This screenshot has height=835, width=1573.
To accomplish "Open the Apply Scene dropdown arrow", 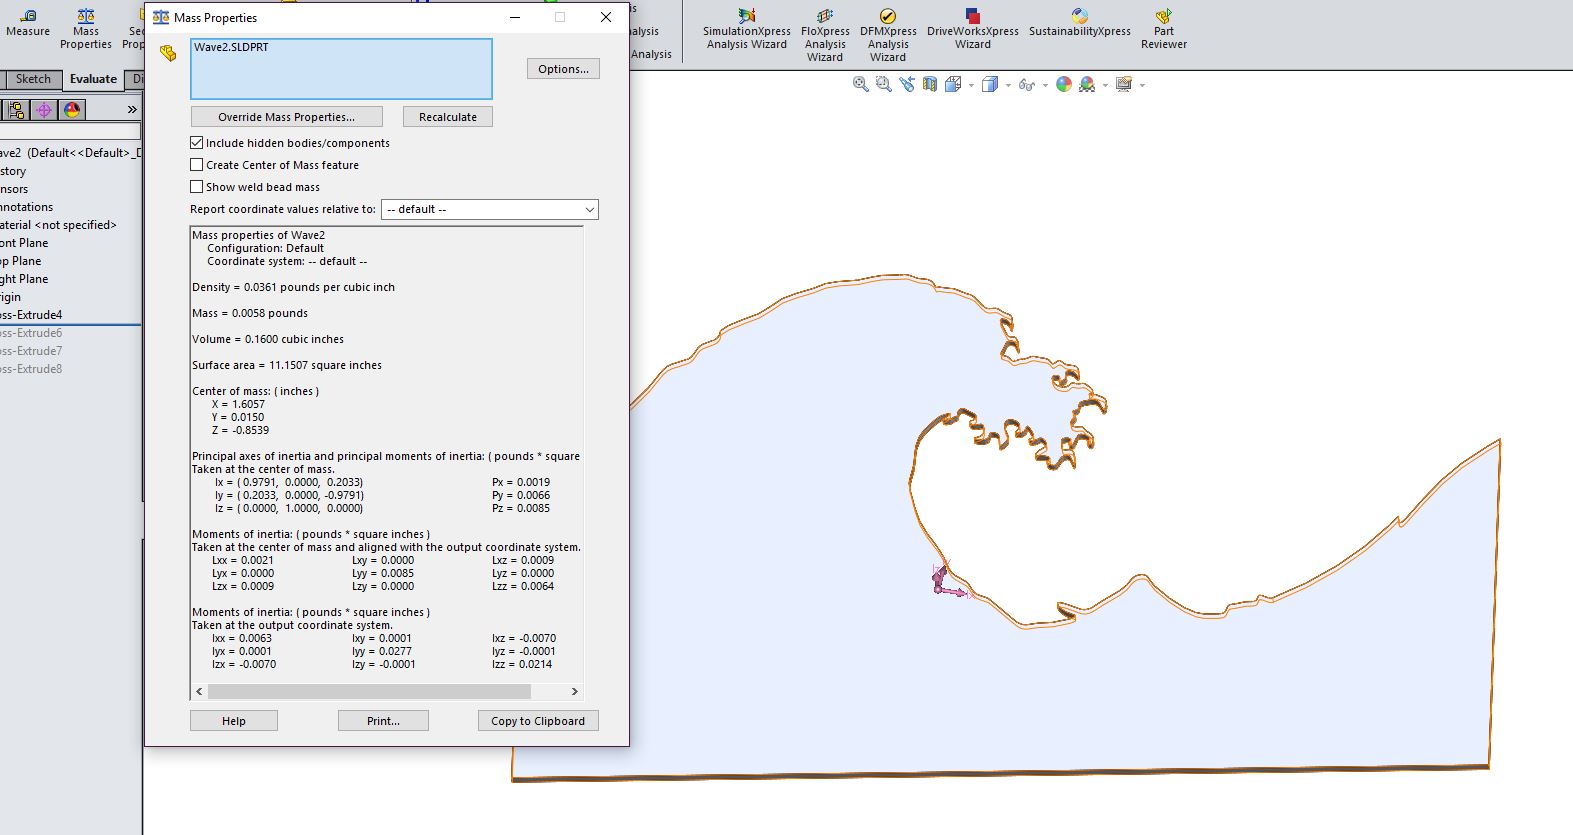I will [1105, 86].
